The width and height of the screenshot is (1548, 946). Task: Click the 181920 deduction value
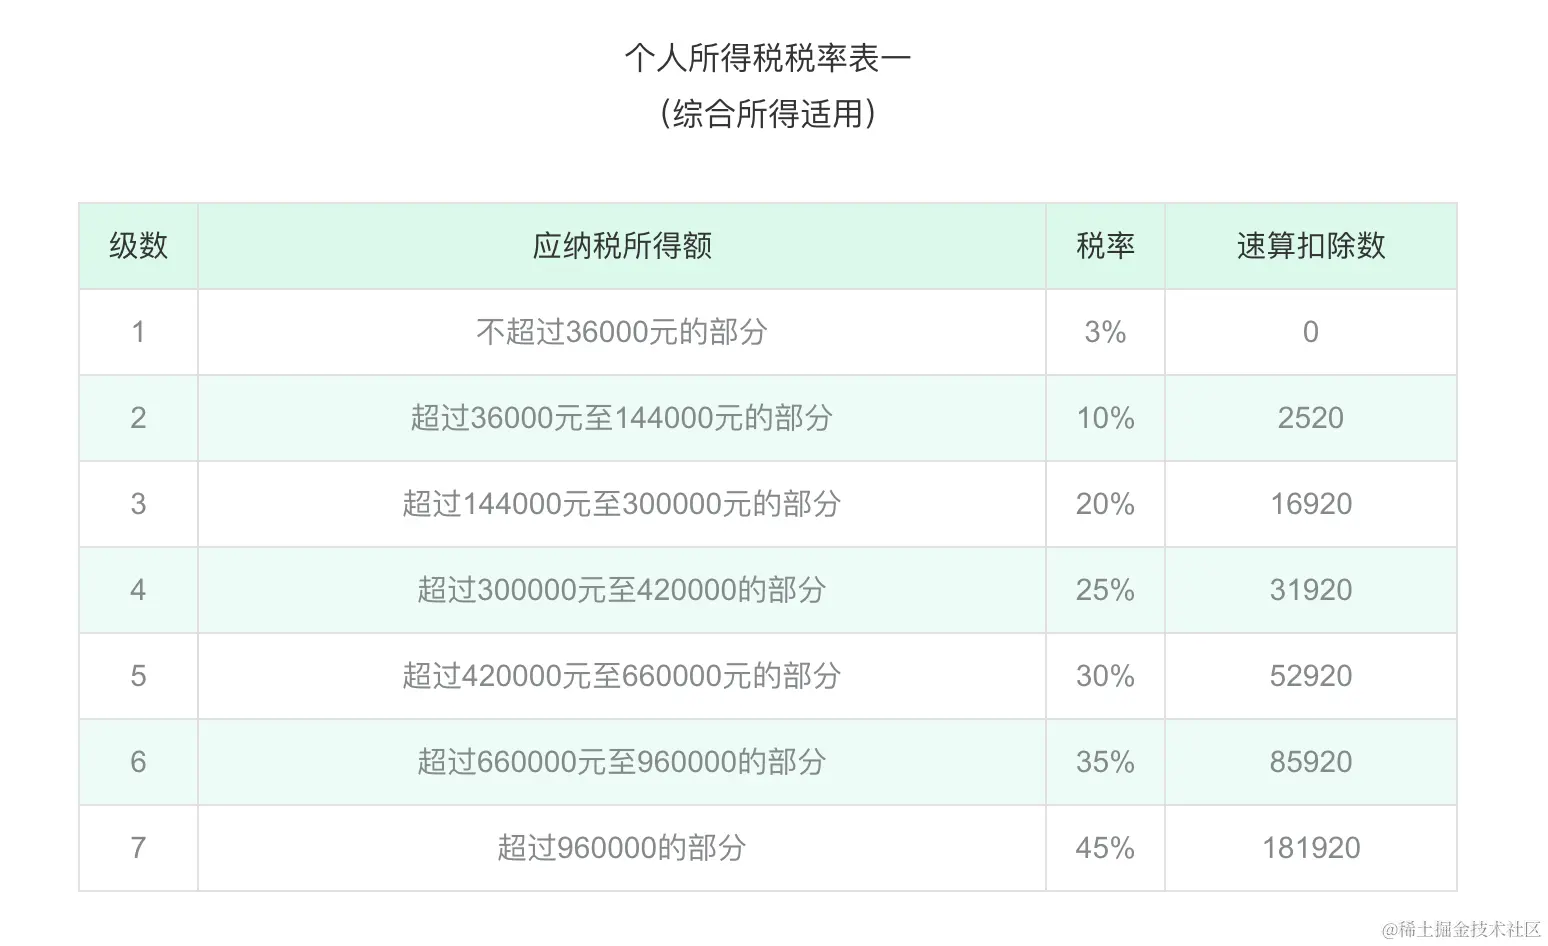pos(1311,848)
